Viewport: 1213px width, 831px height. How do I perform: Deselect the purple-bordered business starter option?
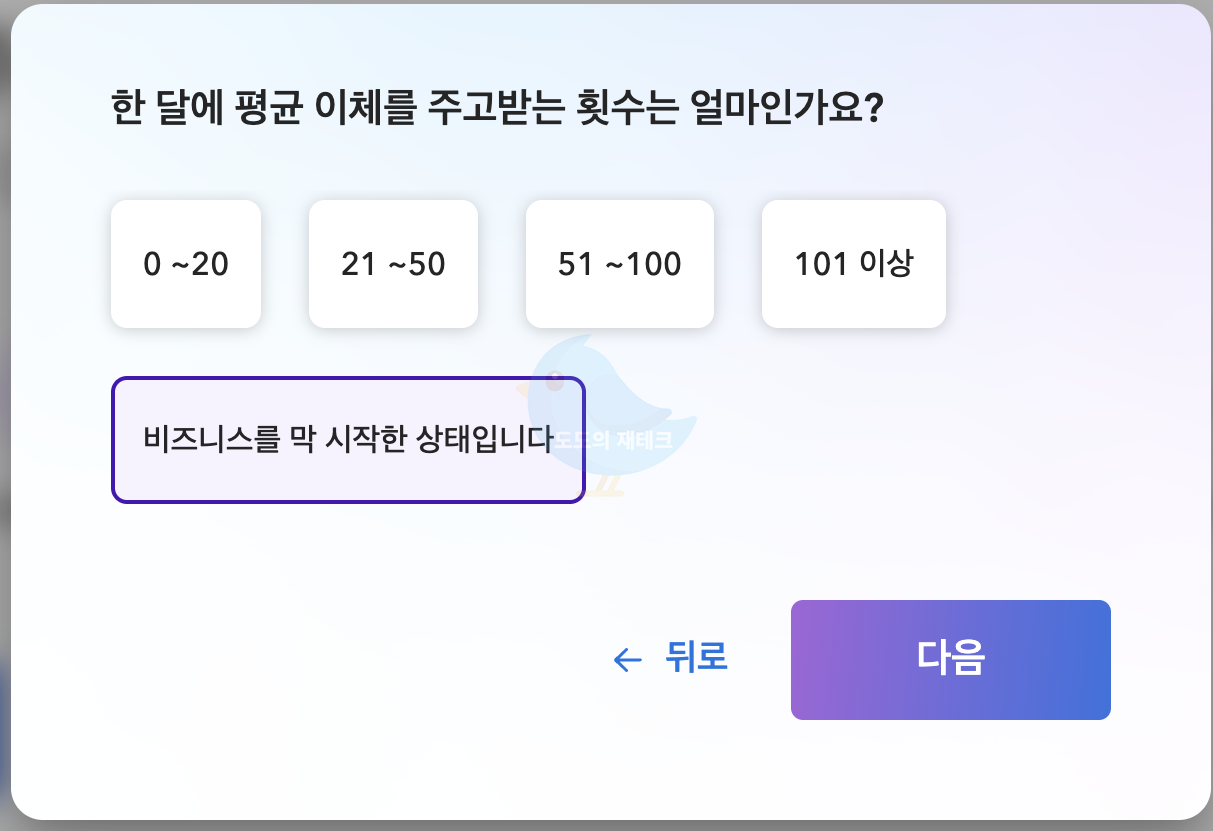(348, 439)
